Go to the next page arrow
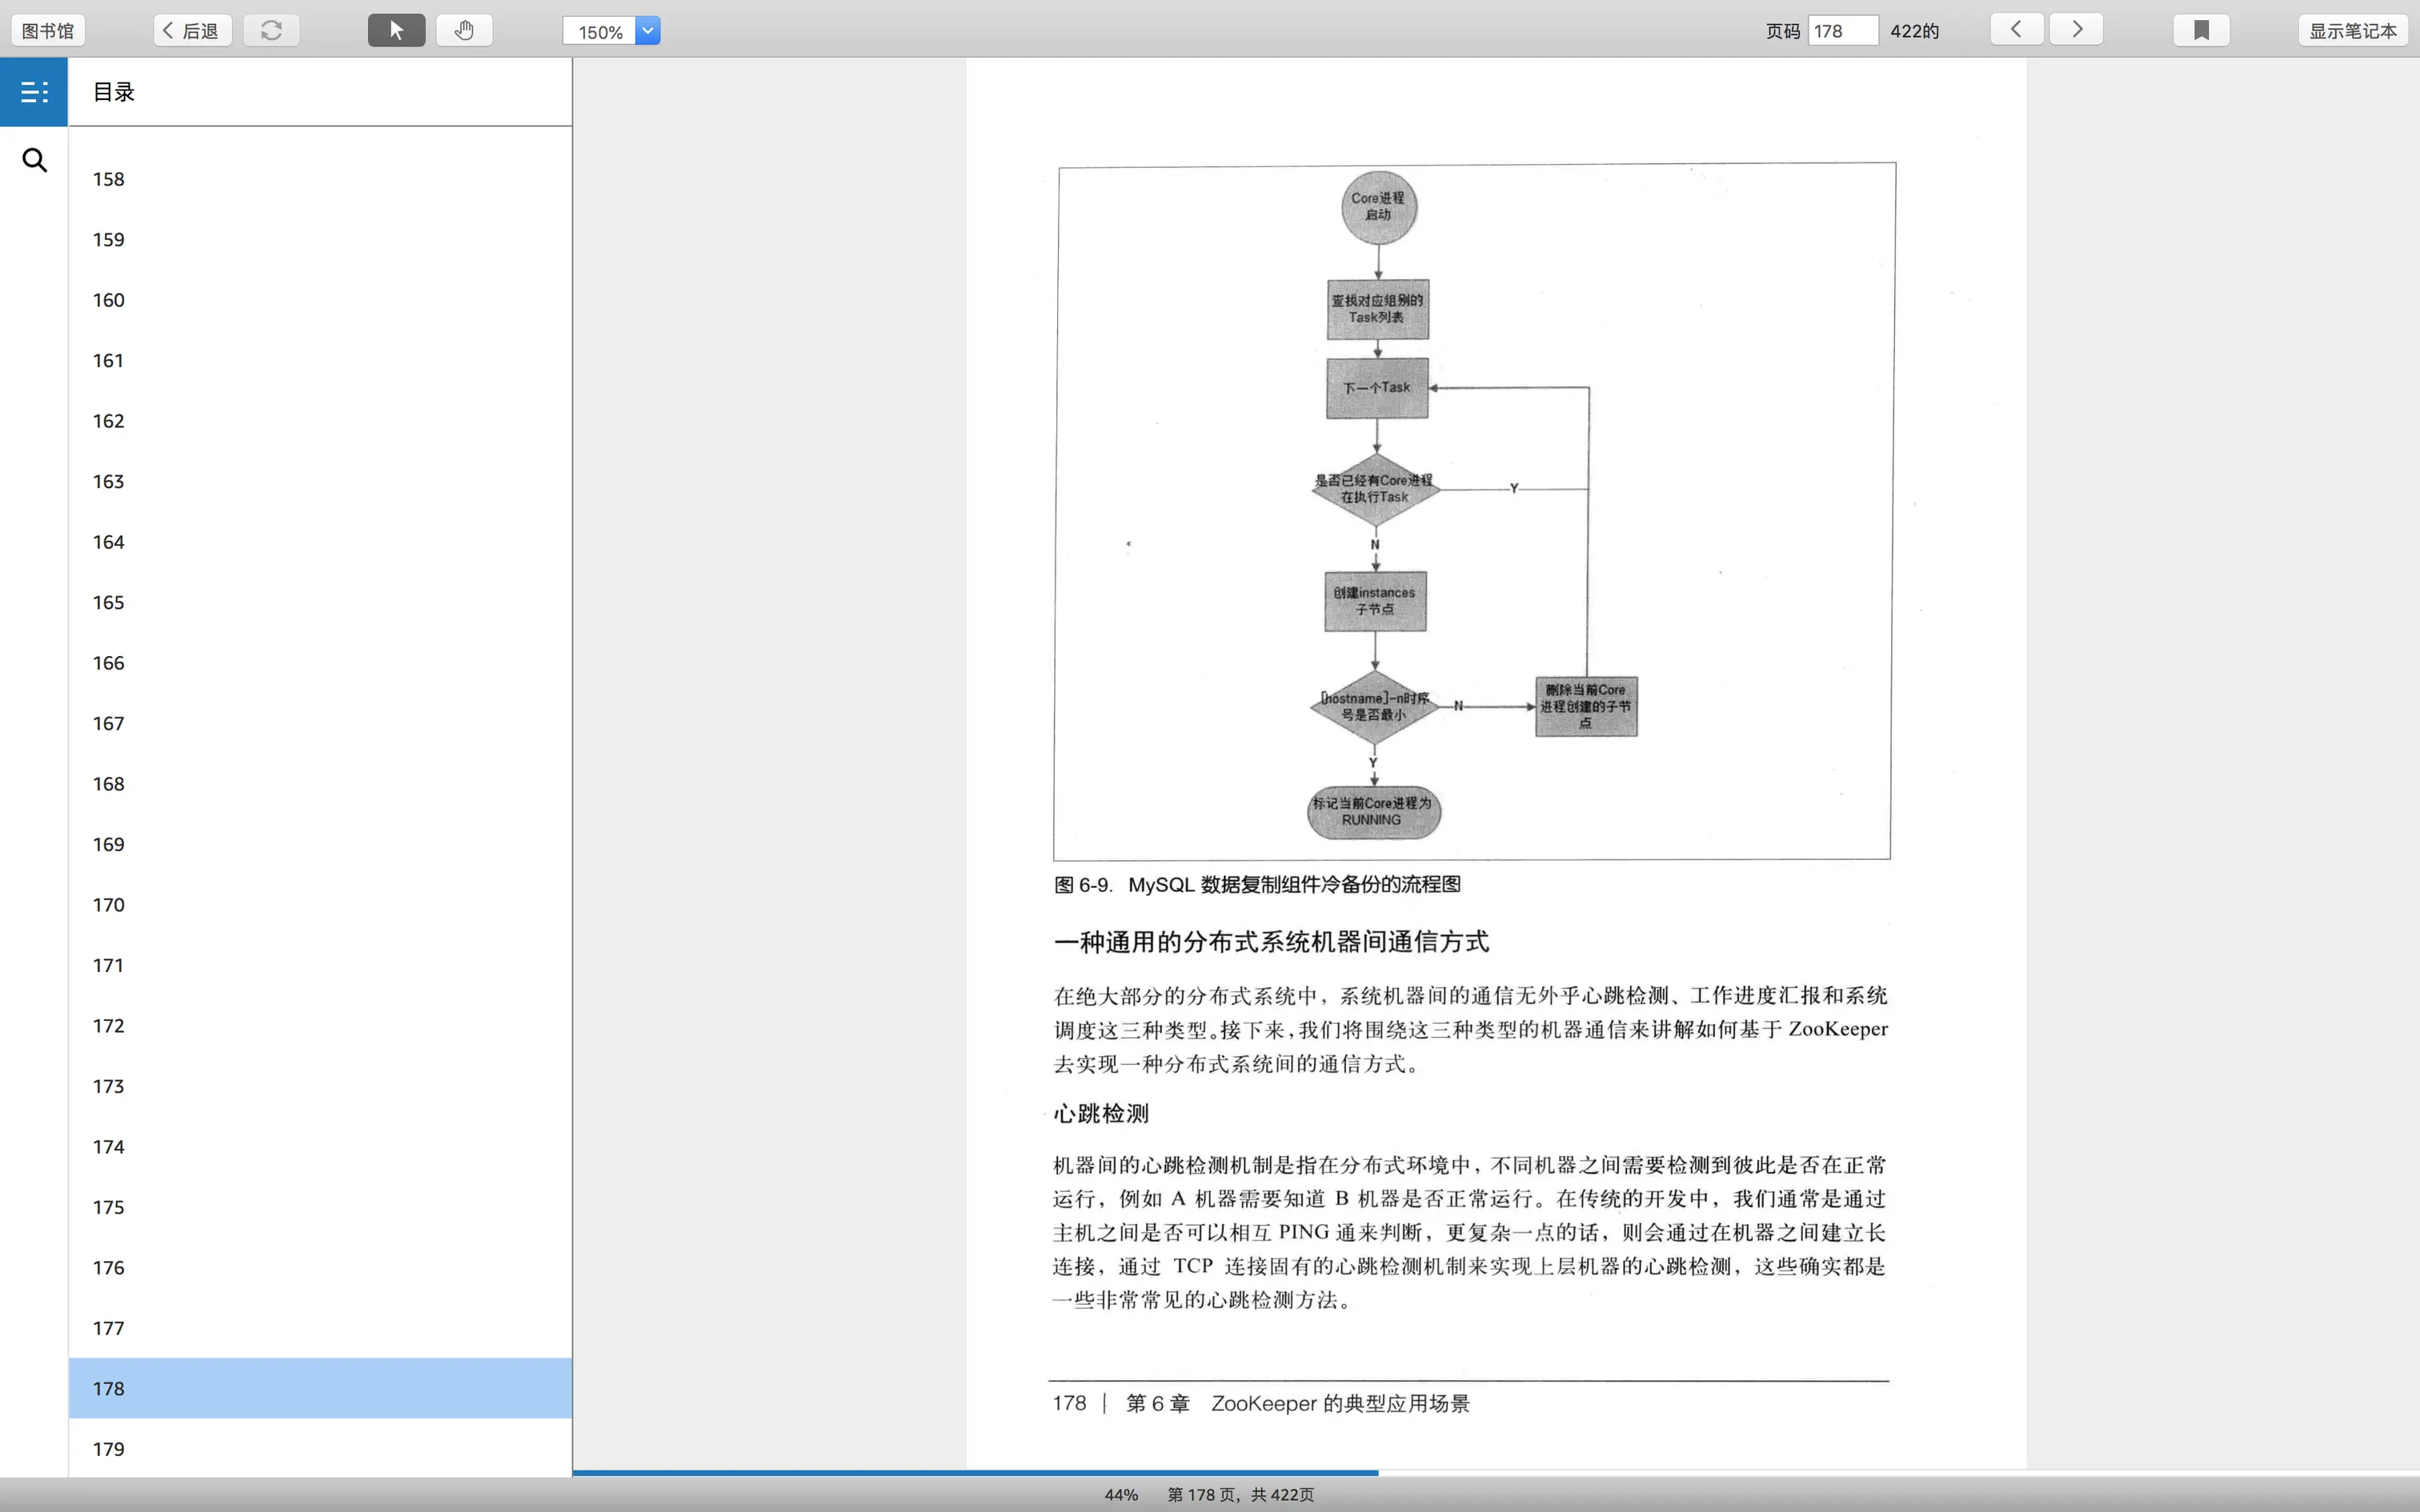The image size is (2420, 1512). 2076,29
